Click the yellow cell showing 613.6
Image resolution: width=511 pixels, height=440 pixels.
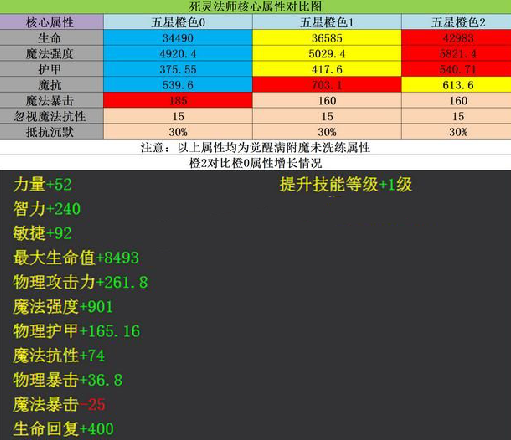point(456,85)
